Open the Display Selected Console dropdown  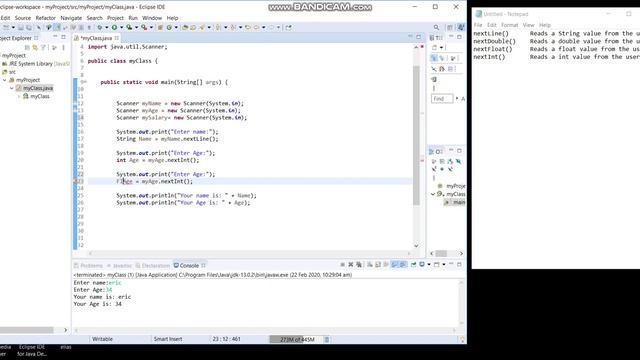[429, 265]
